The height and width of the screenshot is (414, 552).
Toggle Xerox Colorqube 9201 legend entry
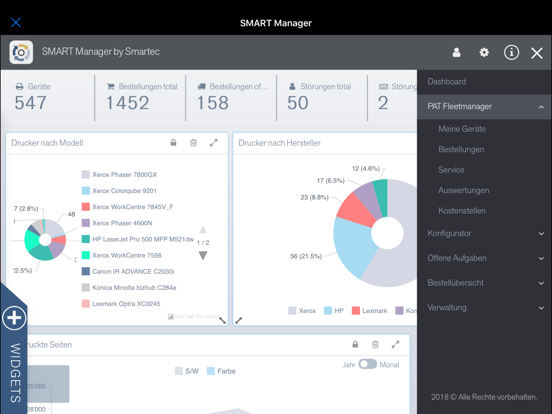pyautogui.click(x=119, y=191)
